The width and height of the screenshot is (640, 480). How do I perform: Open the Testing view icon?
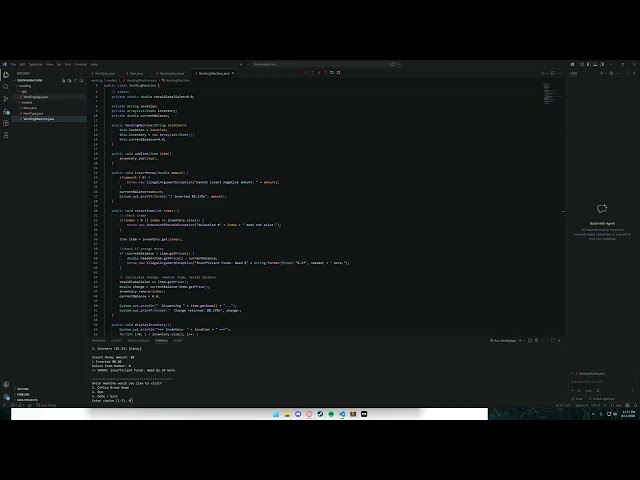[x=6, y=135]
